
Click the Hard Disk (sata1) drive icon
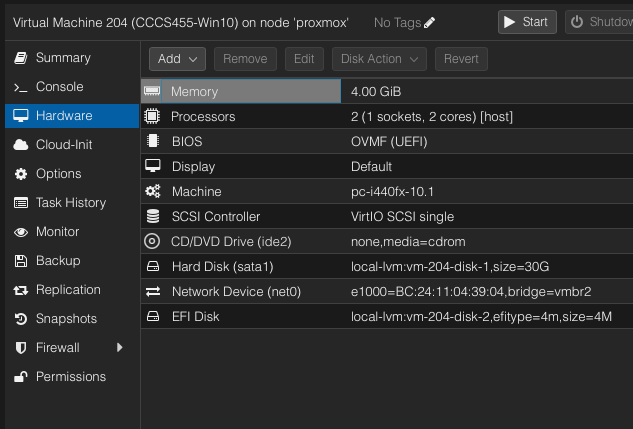pyautogui.click(x=153, y=266)
